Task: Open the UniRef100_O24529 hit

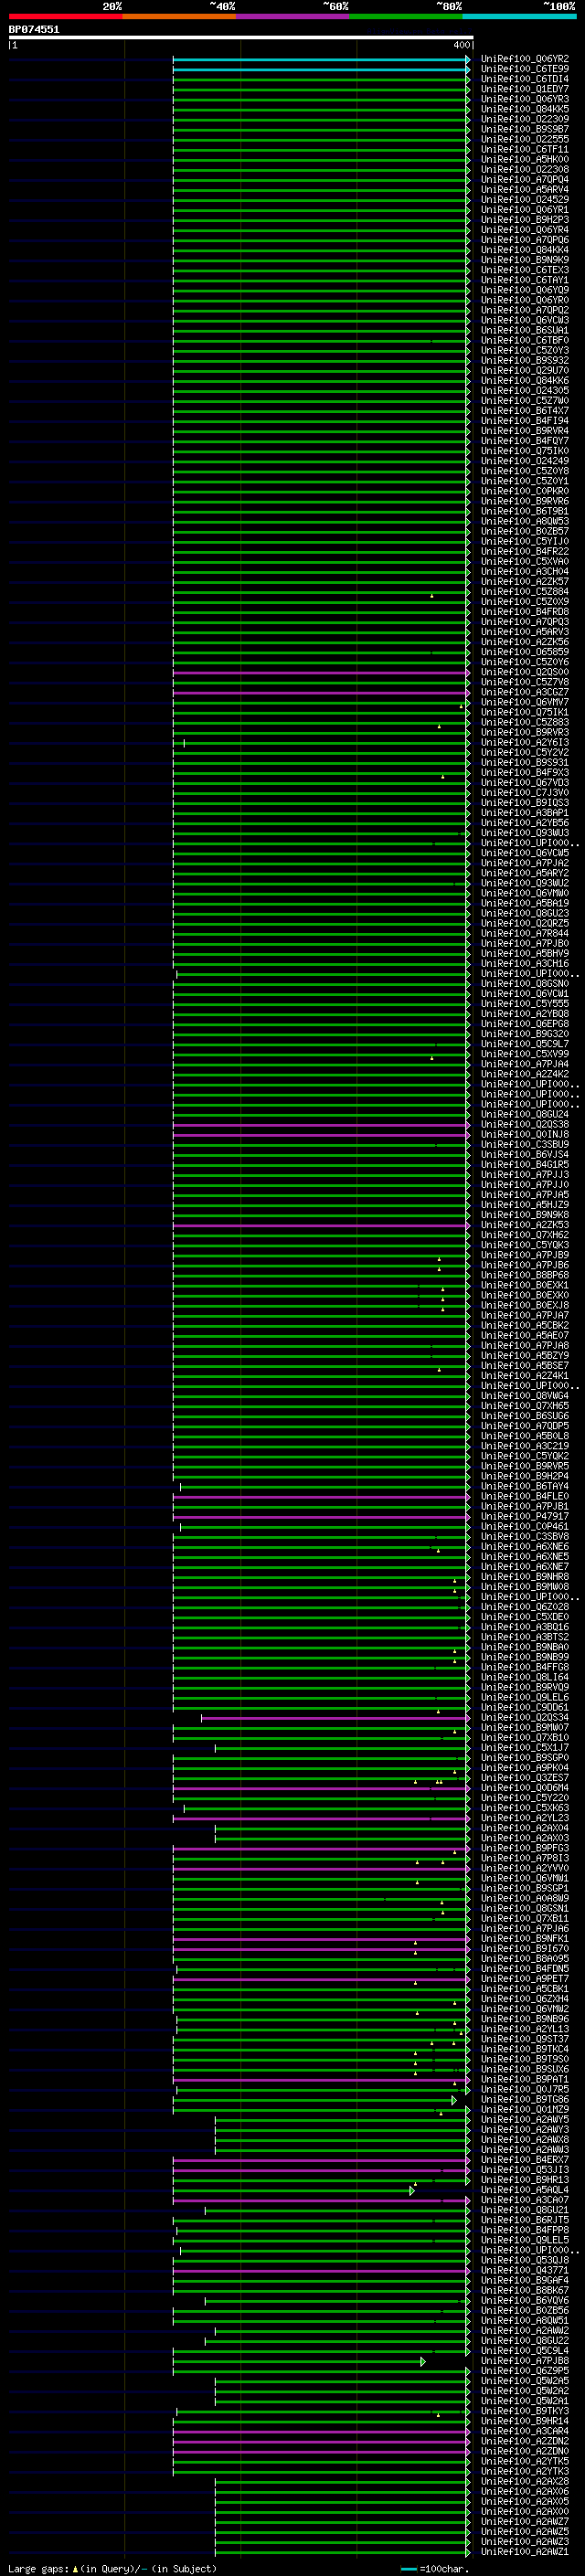Action: 524,199
